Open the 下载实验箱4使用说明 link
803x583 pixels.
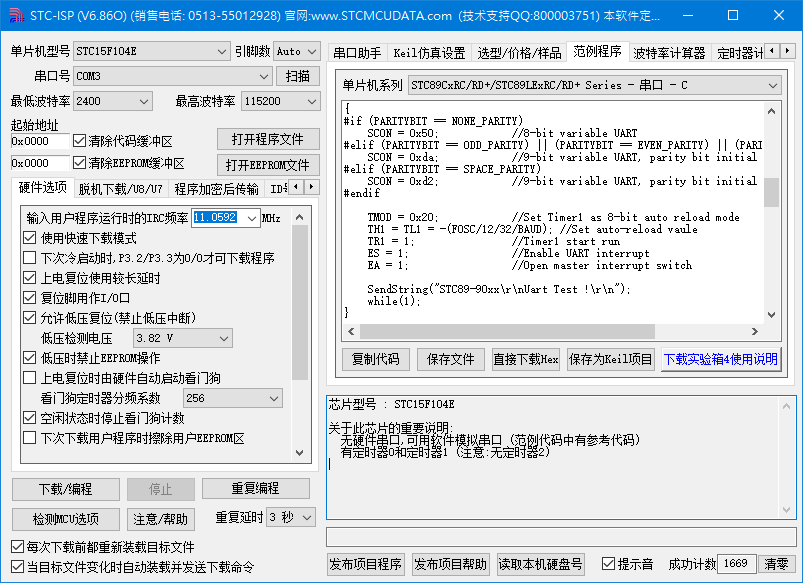pos(720,359)
